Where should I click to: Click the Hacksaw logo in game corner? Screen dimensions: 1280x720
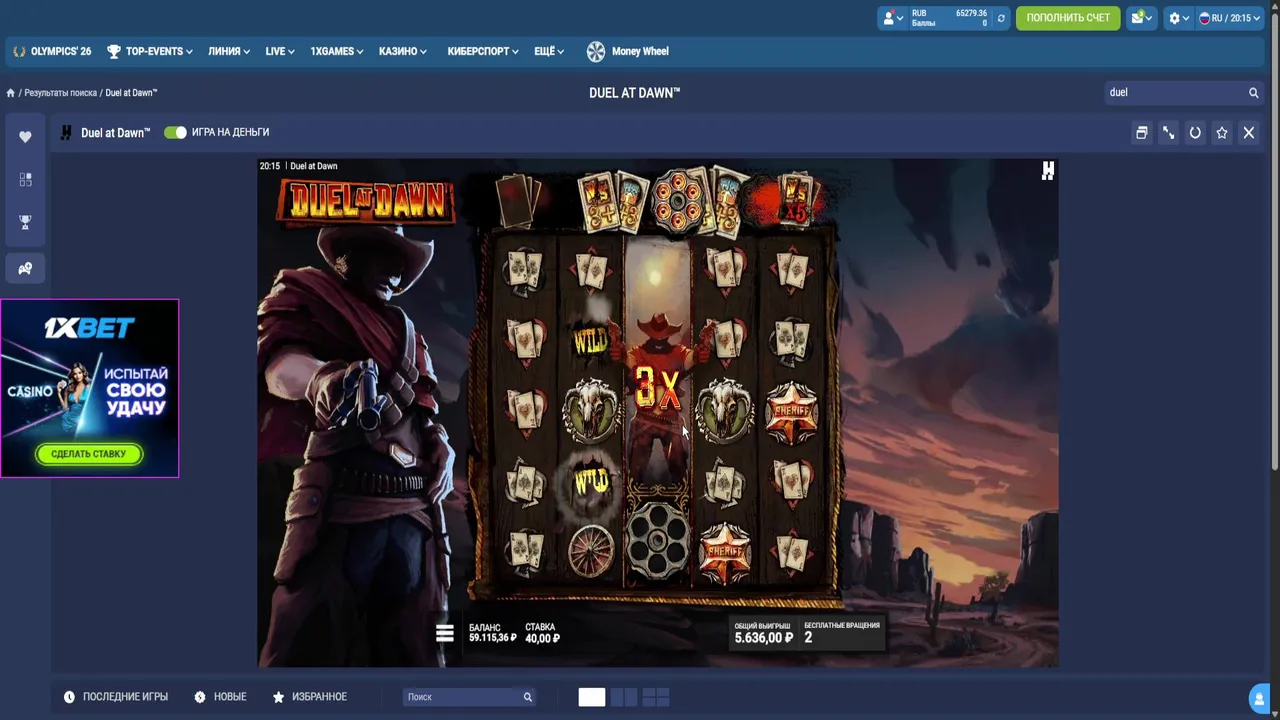[x=1047, y=171]
